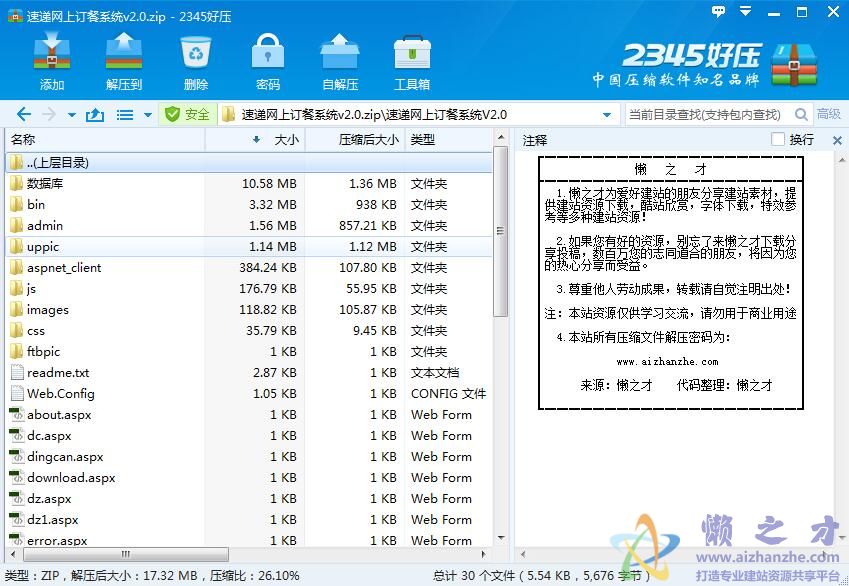The image size is (849, 586).
Task: Open the 工具箱 (Toolbox) icon
Action: 412,51
